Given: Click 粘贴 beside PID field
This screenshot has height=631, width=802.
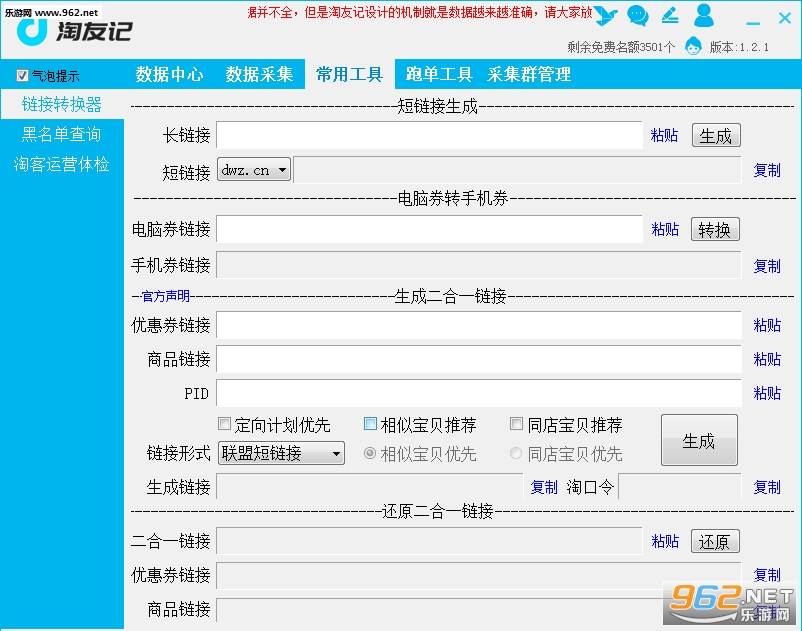Looking at the screenshot, I should coord(767,393).
